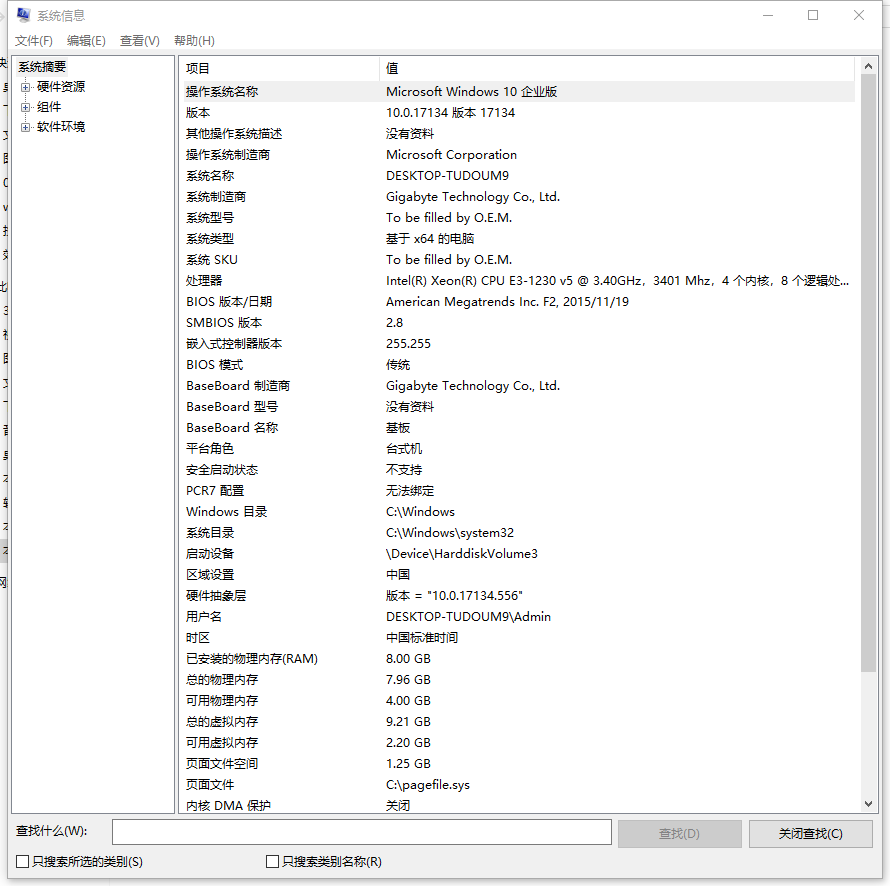Click the 查找(D) button
The height and width of the screenshot is (886, 890).
pos(679,833)
